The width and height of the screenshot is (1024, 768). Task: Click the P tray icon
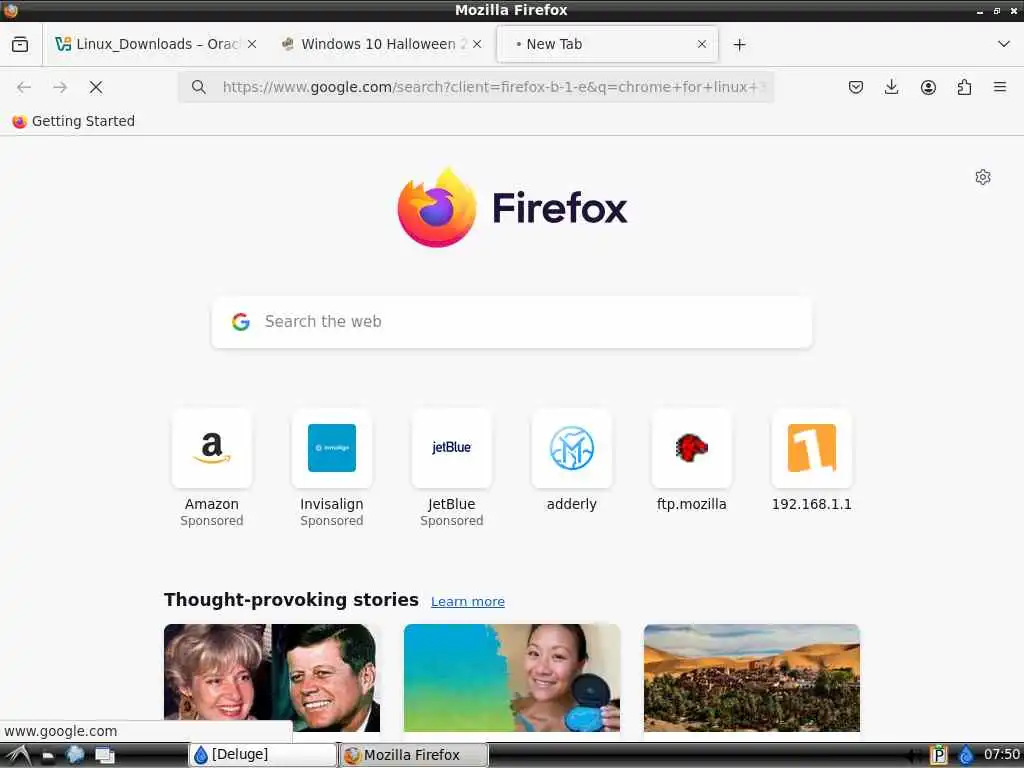[938, 755]
